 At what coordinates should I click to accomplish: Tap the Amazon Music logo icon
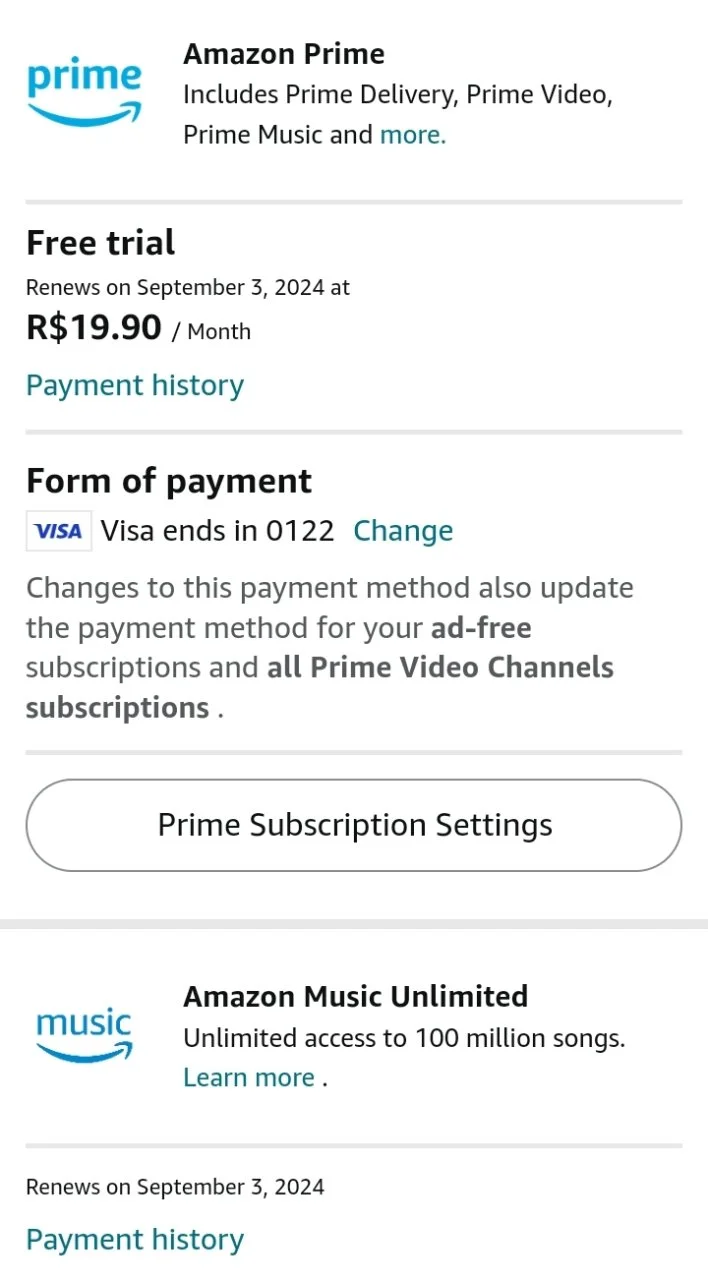click(84, 1035)
